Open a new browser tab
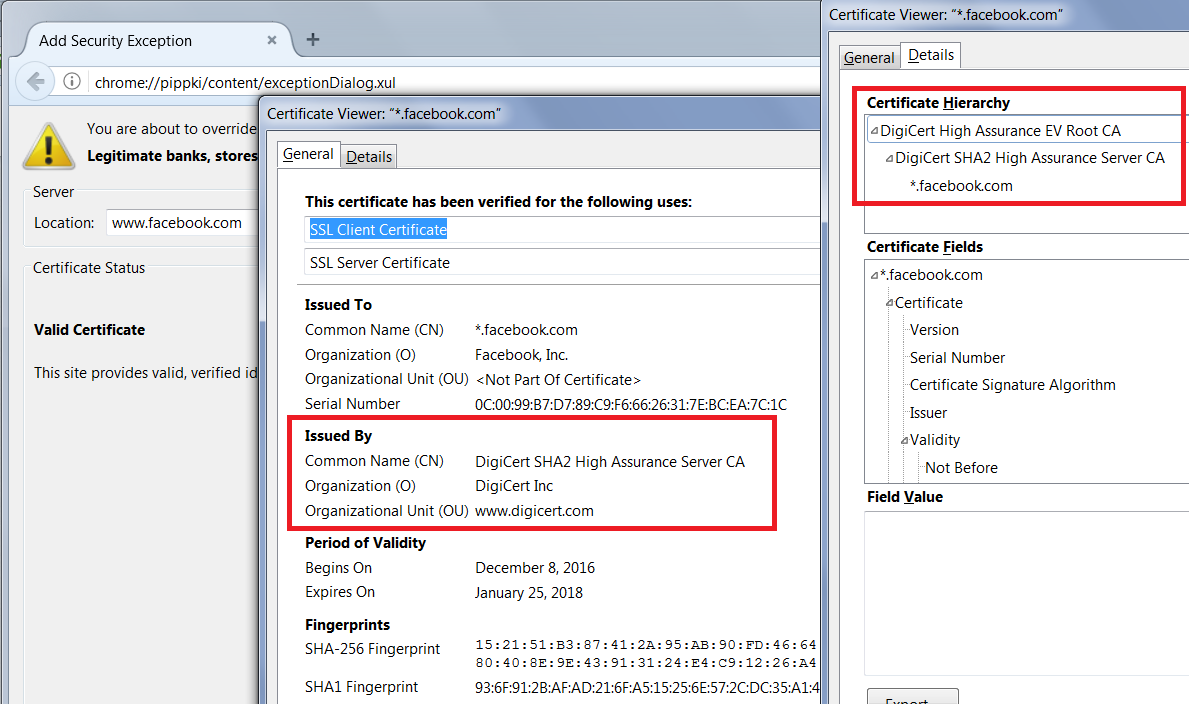 tap(312, 39)
